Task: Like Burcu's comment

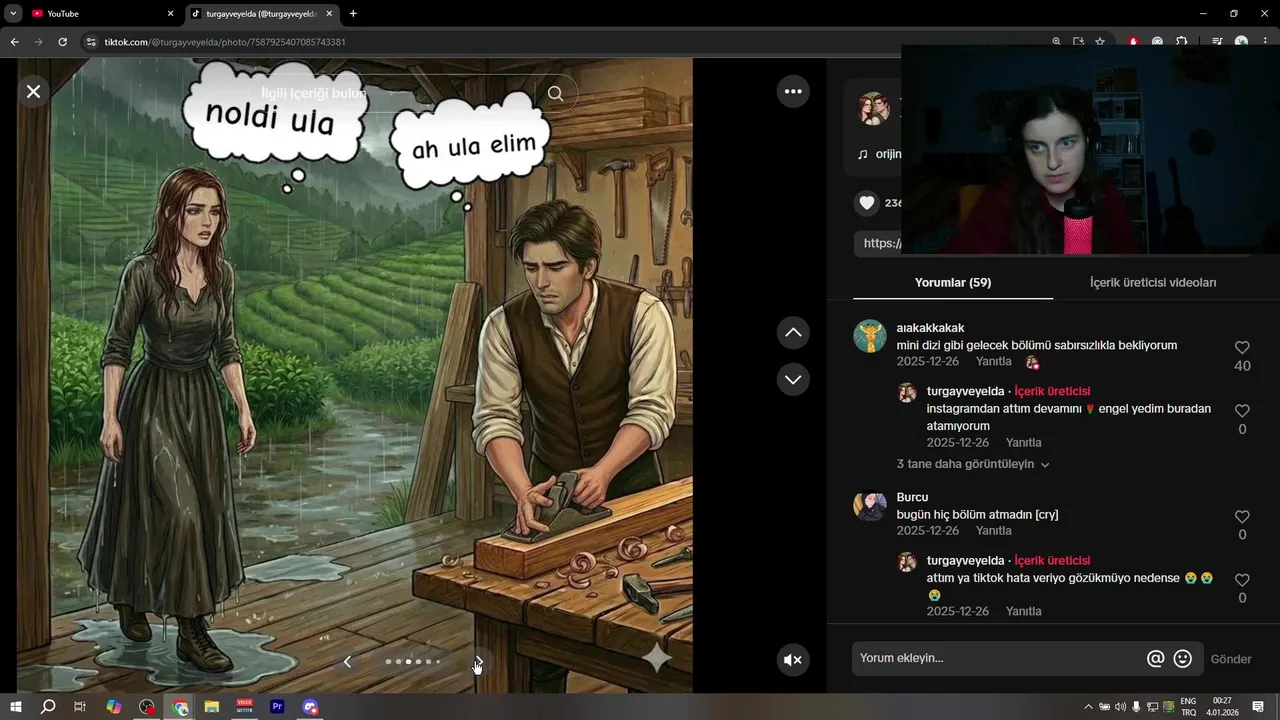Action: pyautogui.click(x=1242, y=517)
